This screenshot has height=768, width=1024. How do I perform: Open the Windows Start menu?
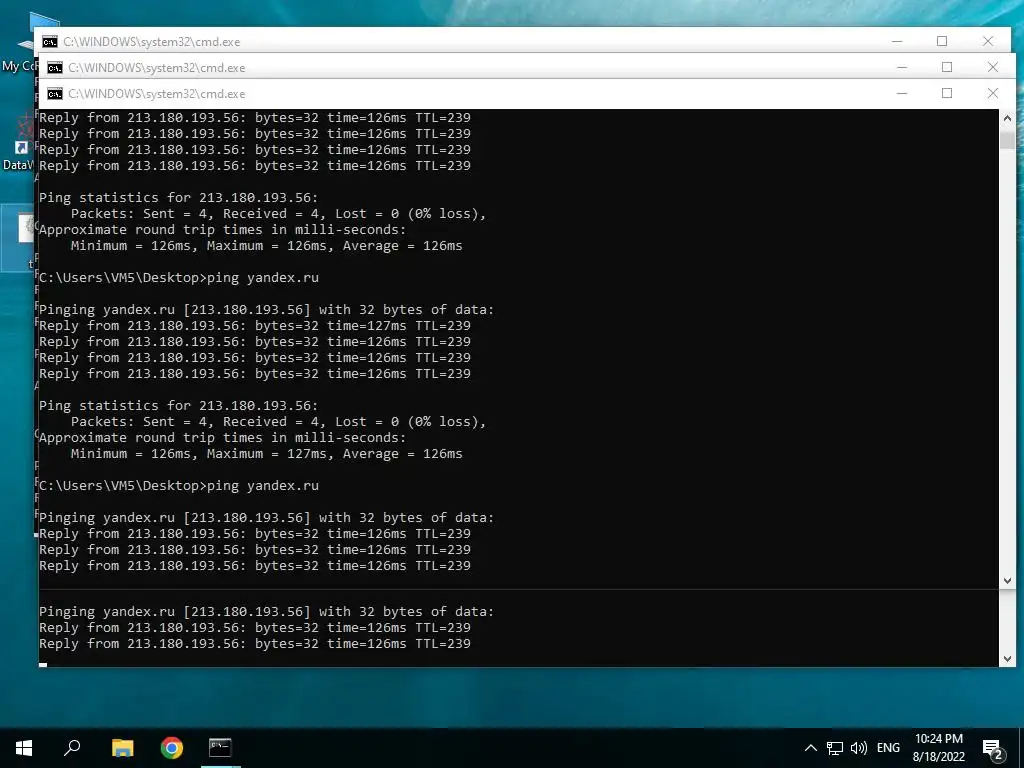click(24, 748)
